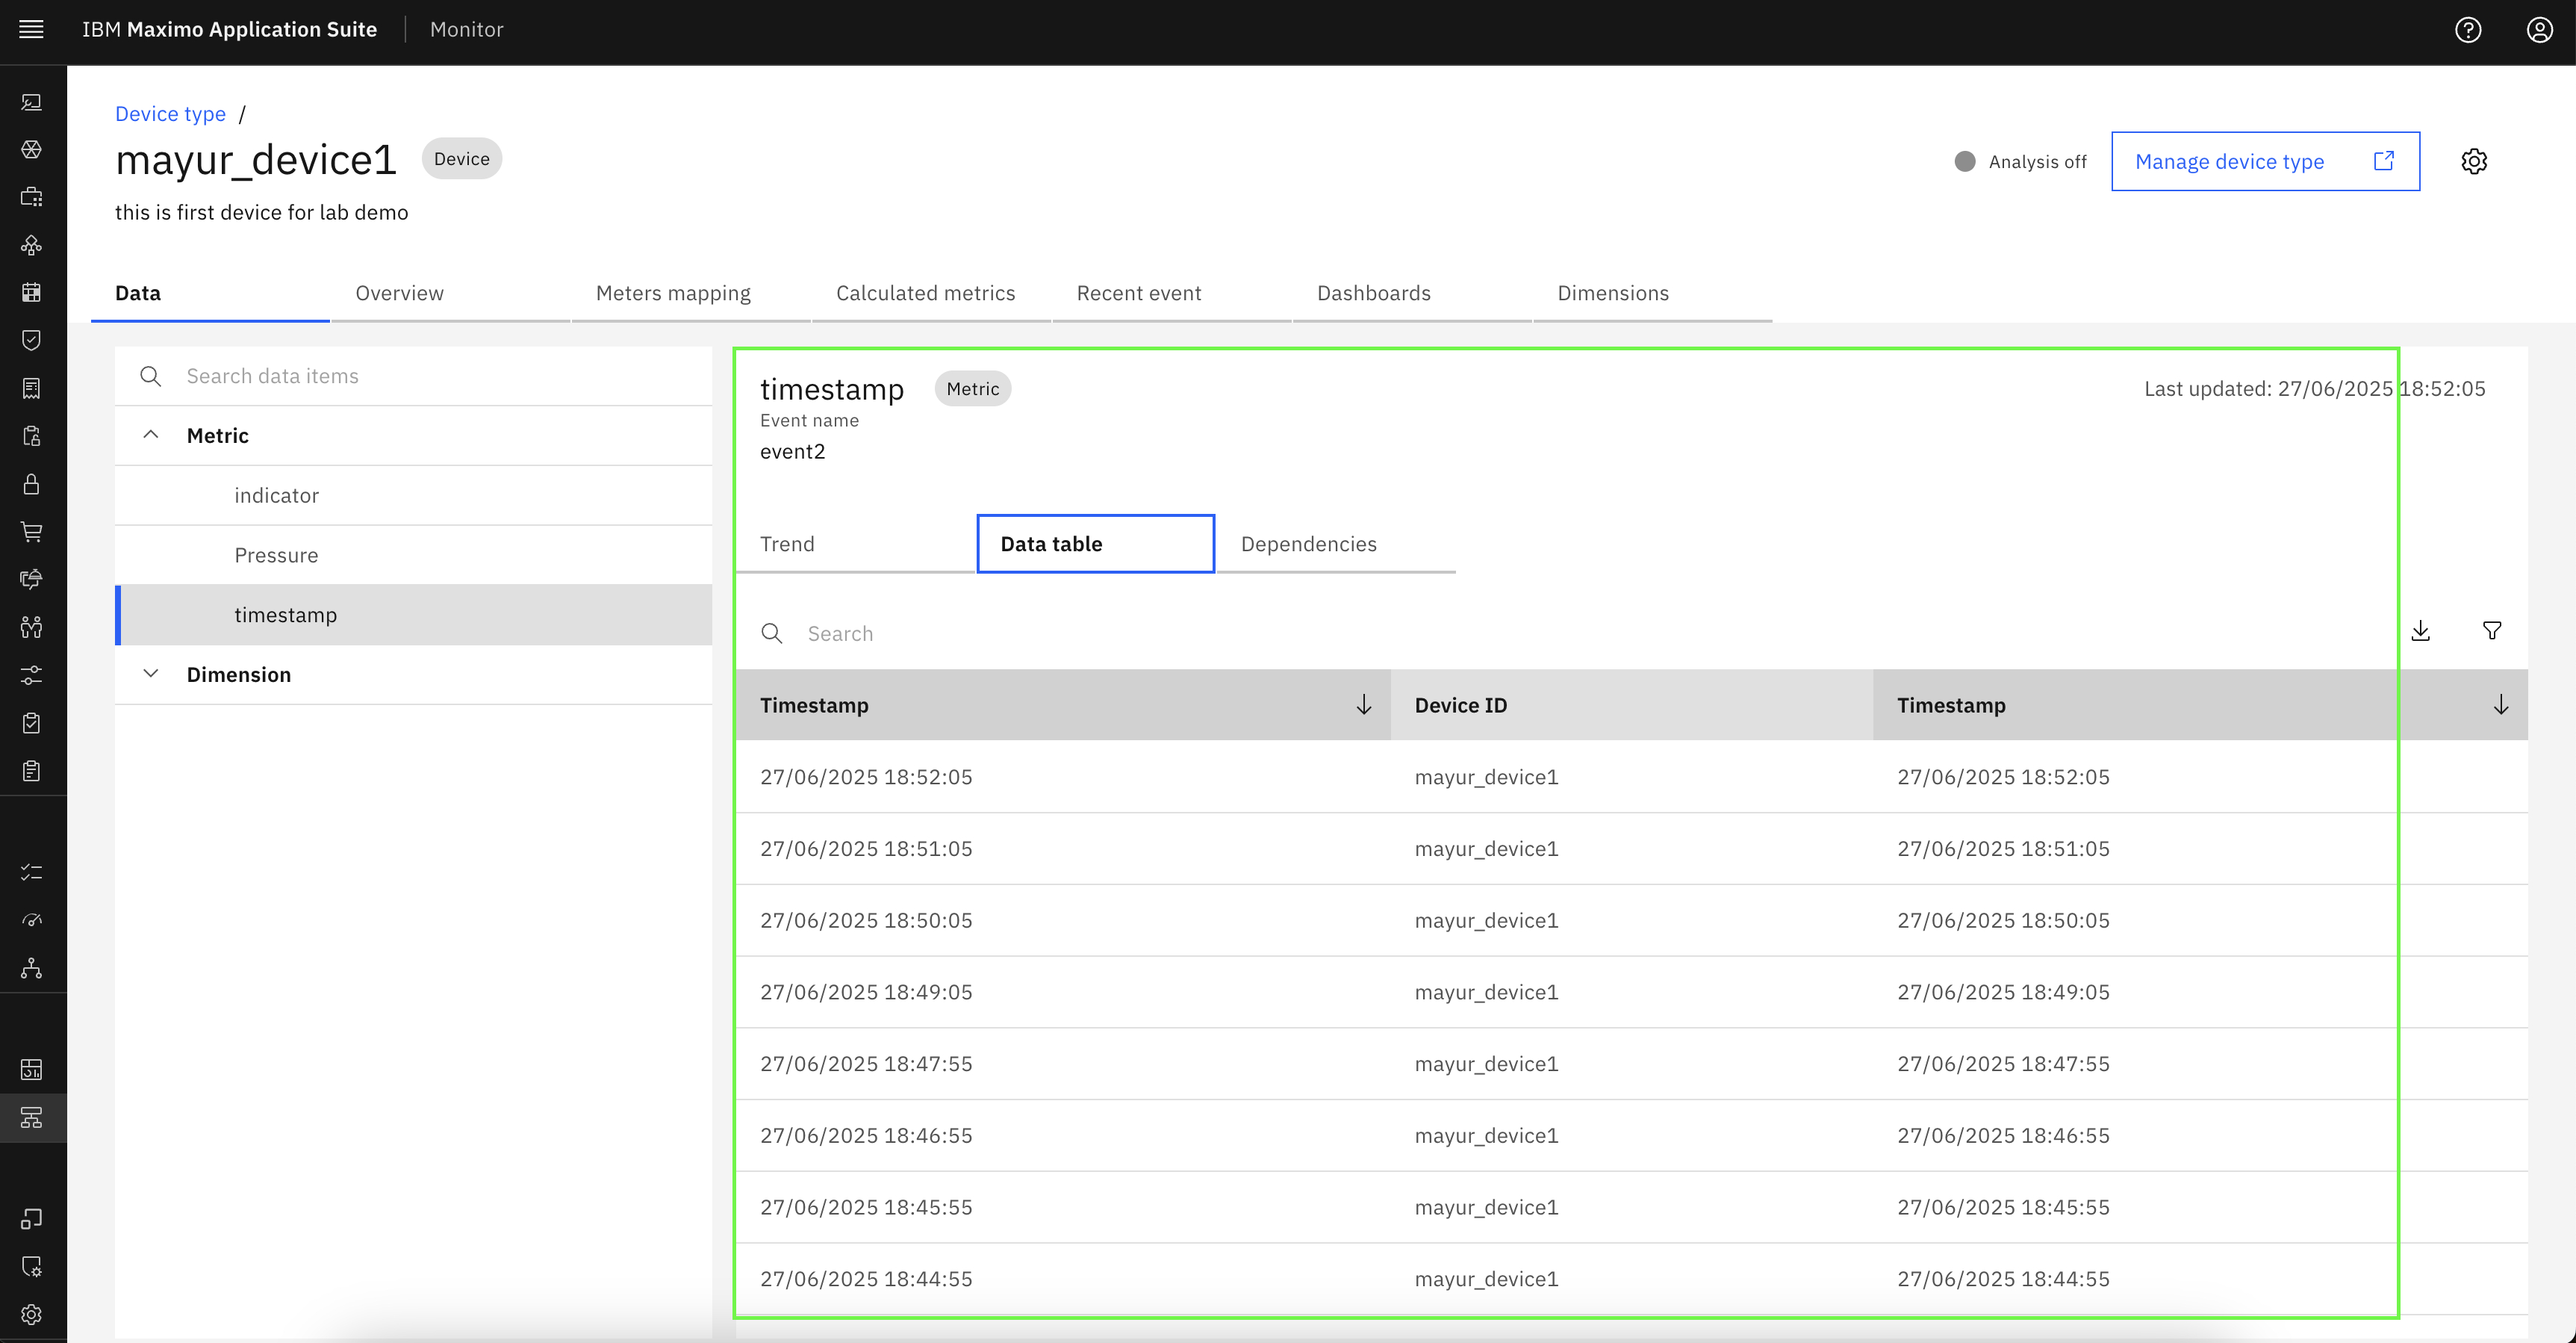Click the clipboard list sidebar icon
2576x1343 pixels.
click(x=32, y=771)
